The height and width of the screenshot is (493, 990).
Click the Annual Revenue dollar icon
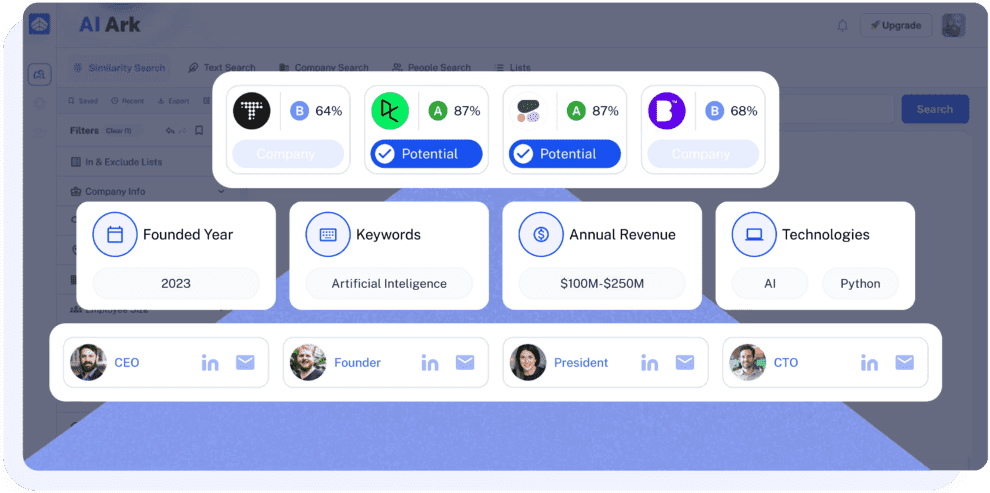tap(540, 234)
